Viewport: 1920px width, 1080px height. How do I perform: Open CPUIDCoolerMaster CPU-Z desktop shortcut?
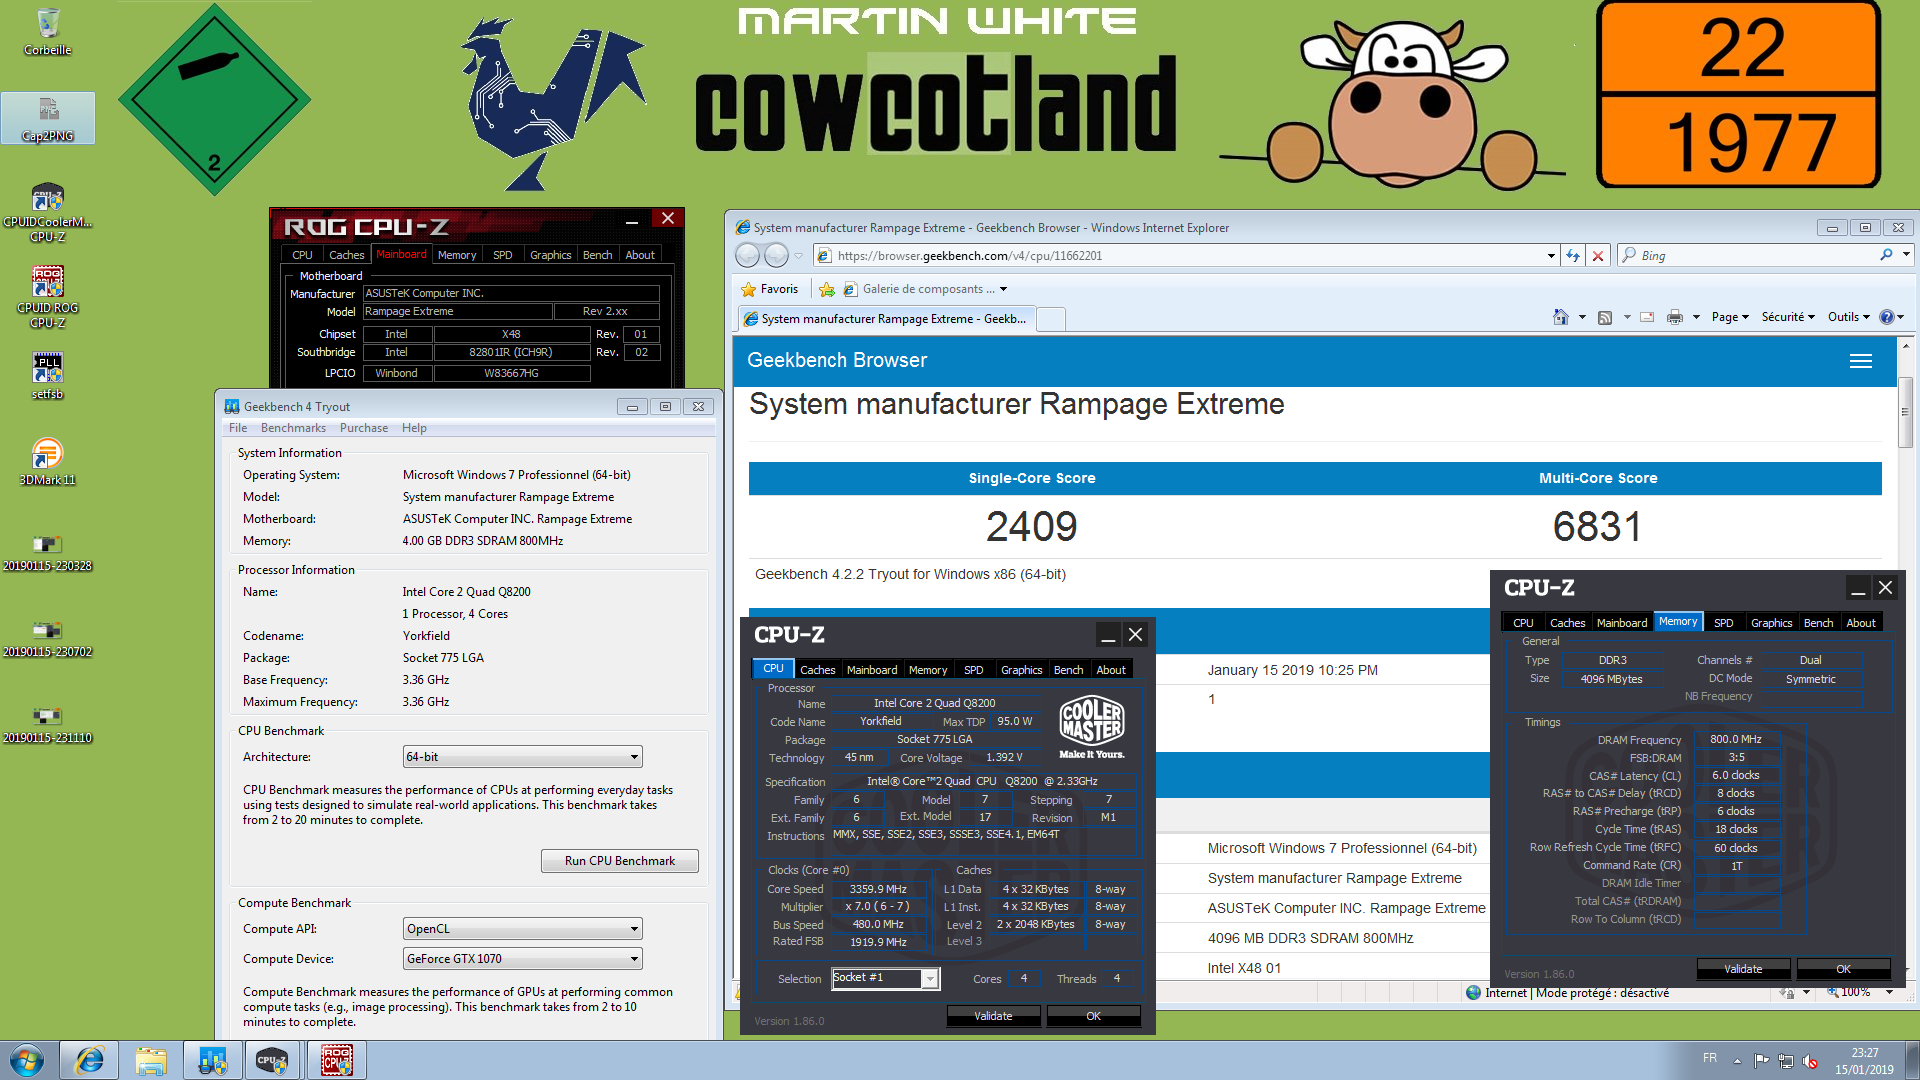pos(47,213)
